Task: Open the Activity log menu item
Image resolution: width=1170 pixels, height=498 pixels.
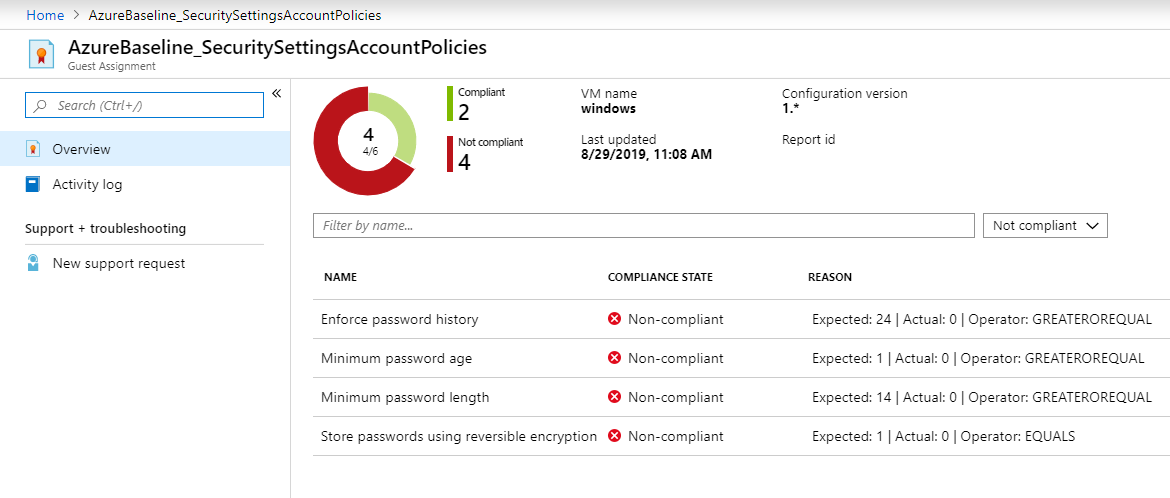Action: click(87, 184)
